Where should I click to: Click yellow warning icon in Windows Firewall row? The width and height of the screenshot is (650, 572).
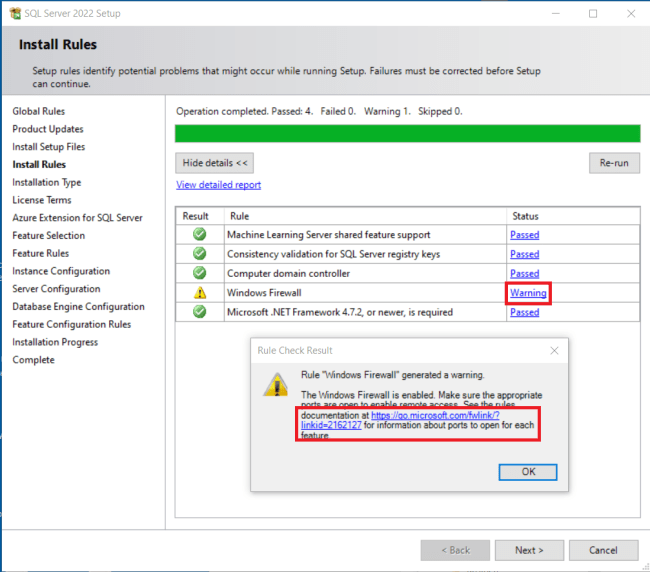[x=200, y=293]
